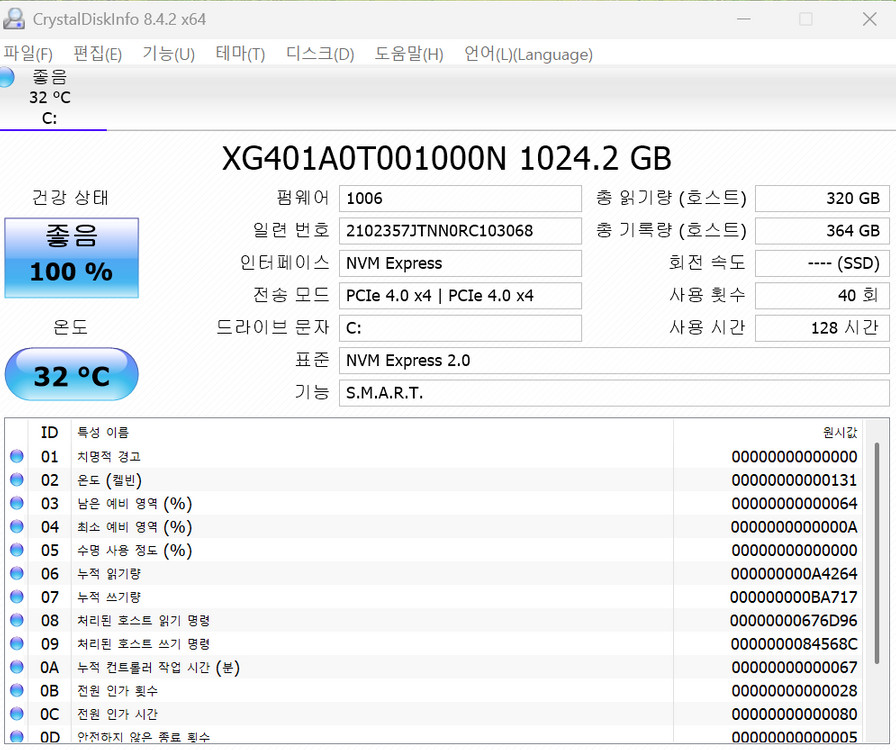Click the blue status orb beside 좋음 disk tab
Screen dimensions: 896x750
tap(6, 77)
